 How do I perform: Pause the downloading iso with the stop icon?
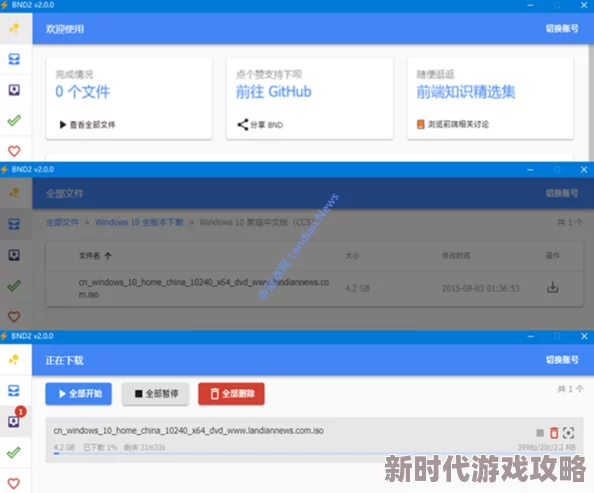point(540,433)
